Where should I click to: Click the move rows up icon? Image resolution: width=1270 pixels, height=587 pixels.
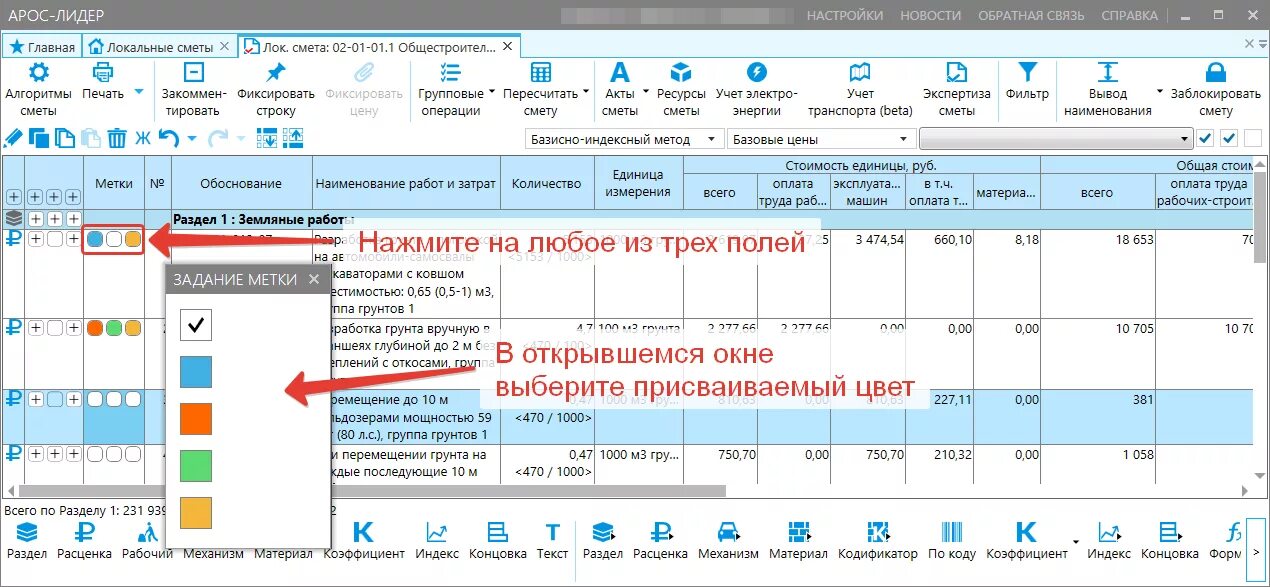(x=293, y=138)
